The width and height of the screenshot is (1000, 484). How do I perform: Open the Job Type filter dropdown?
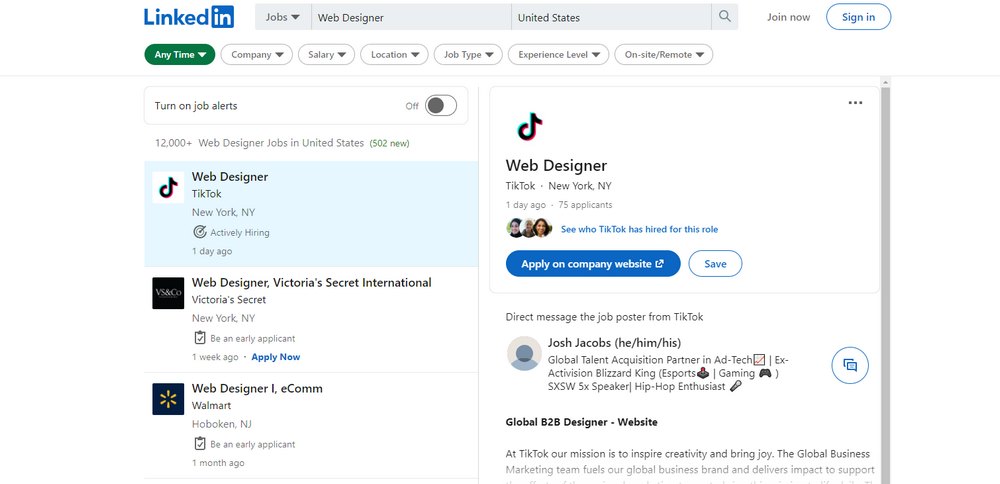tap(468, 55)
